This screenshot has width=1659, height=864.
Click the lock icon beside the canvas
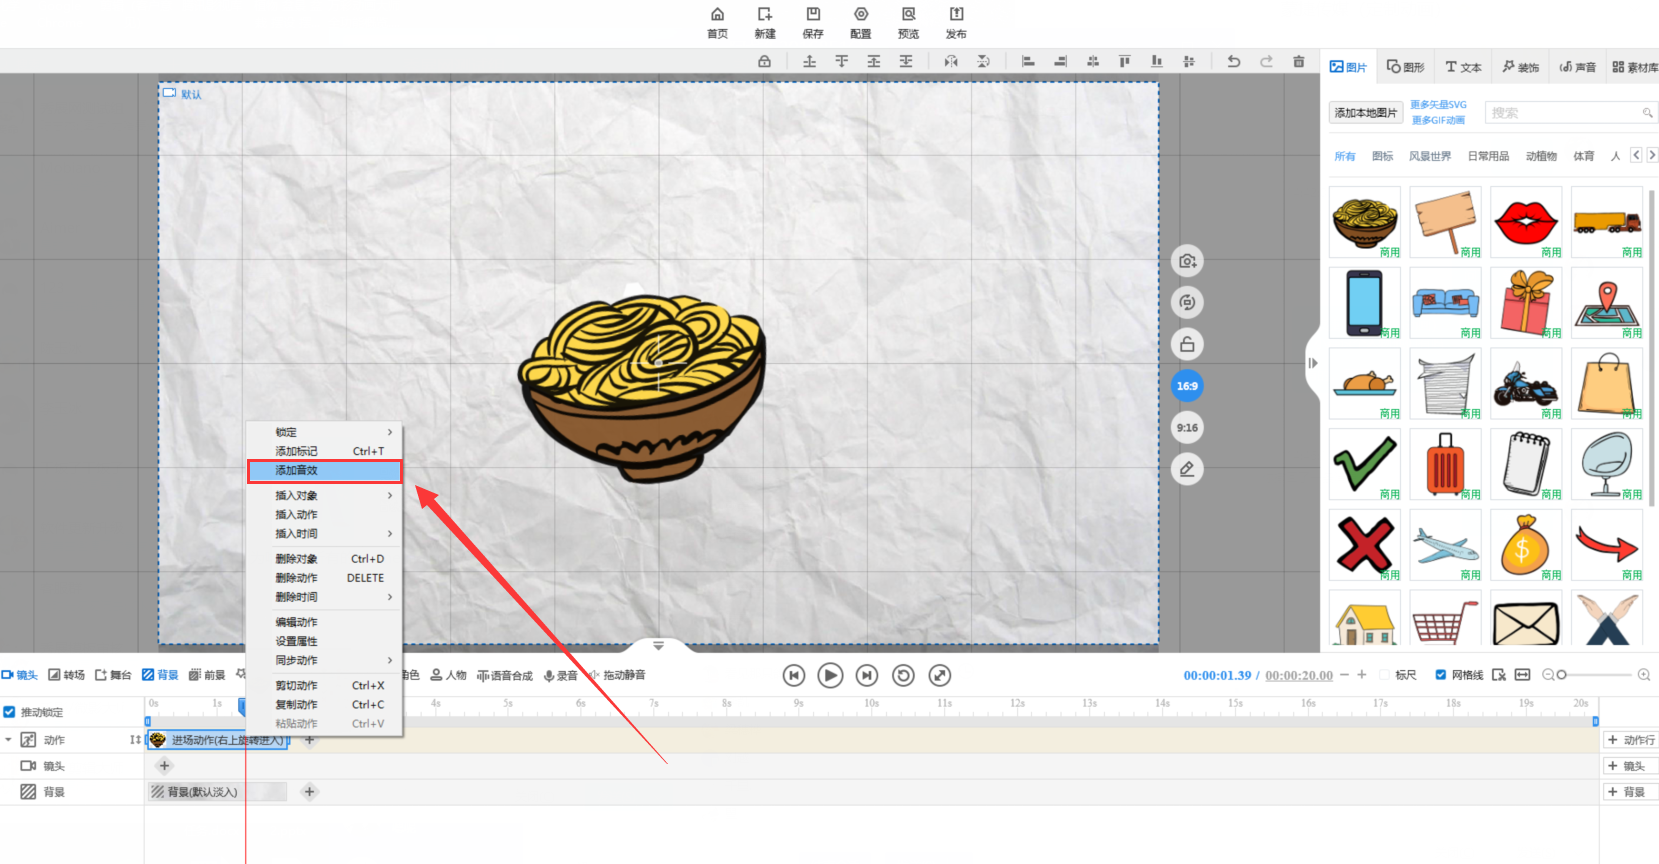pyautogui.click(x=1187, y=344)
